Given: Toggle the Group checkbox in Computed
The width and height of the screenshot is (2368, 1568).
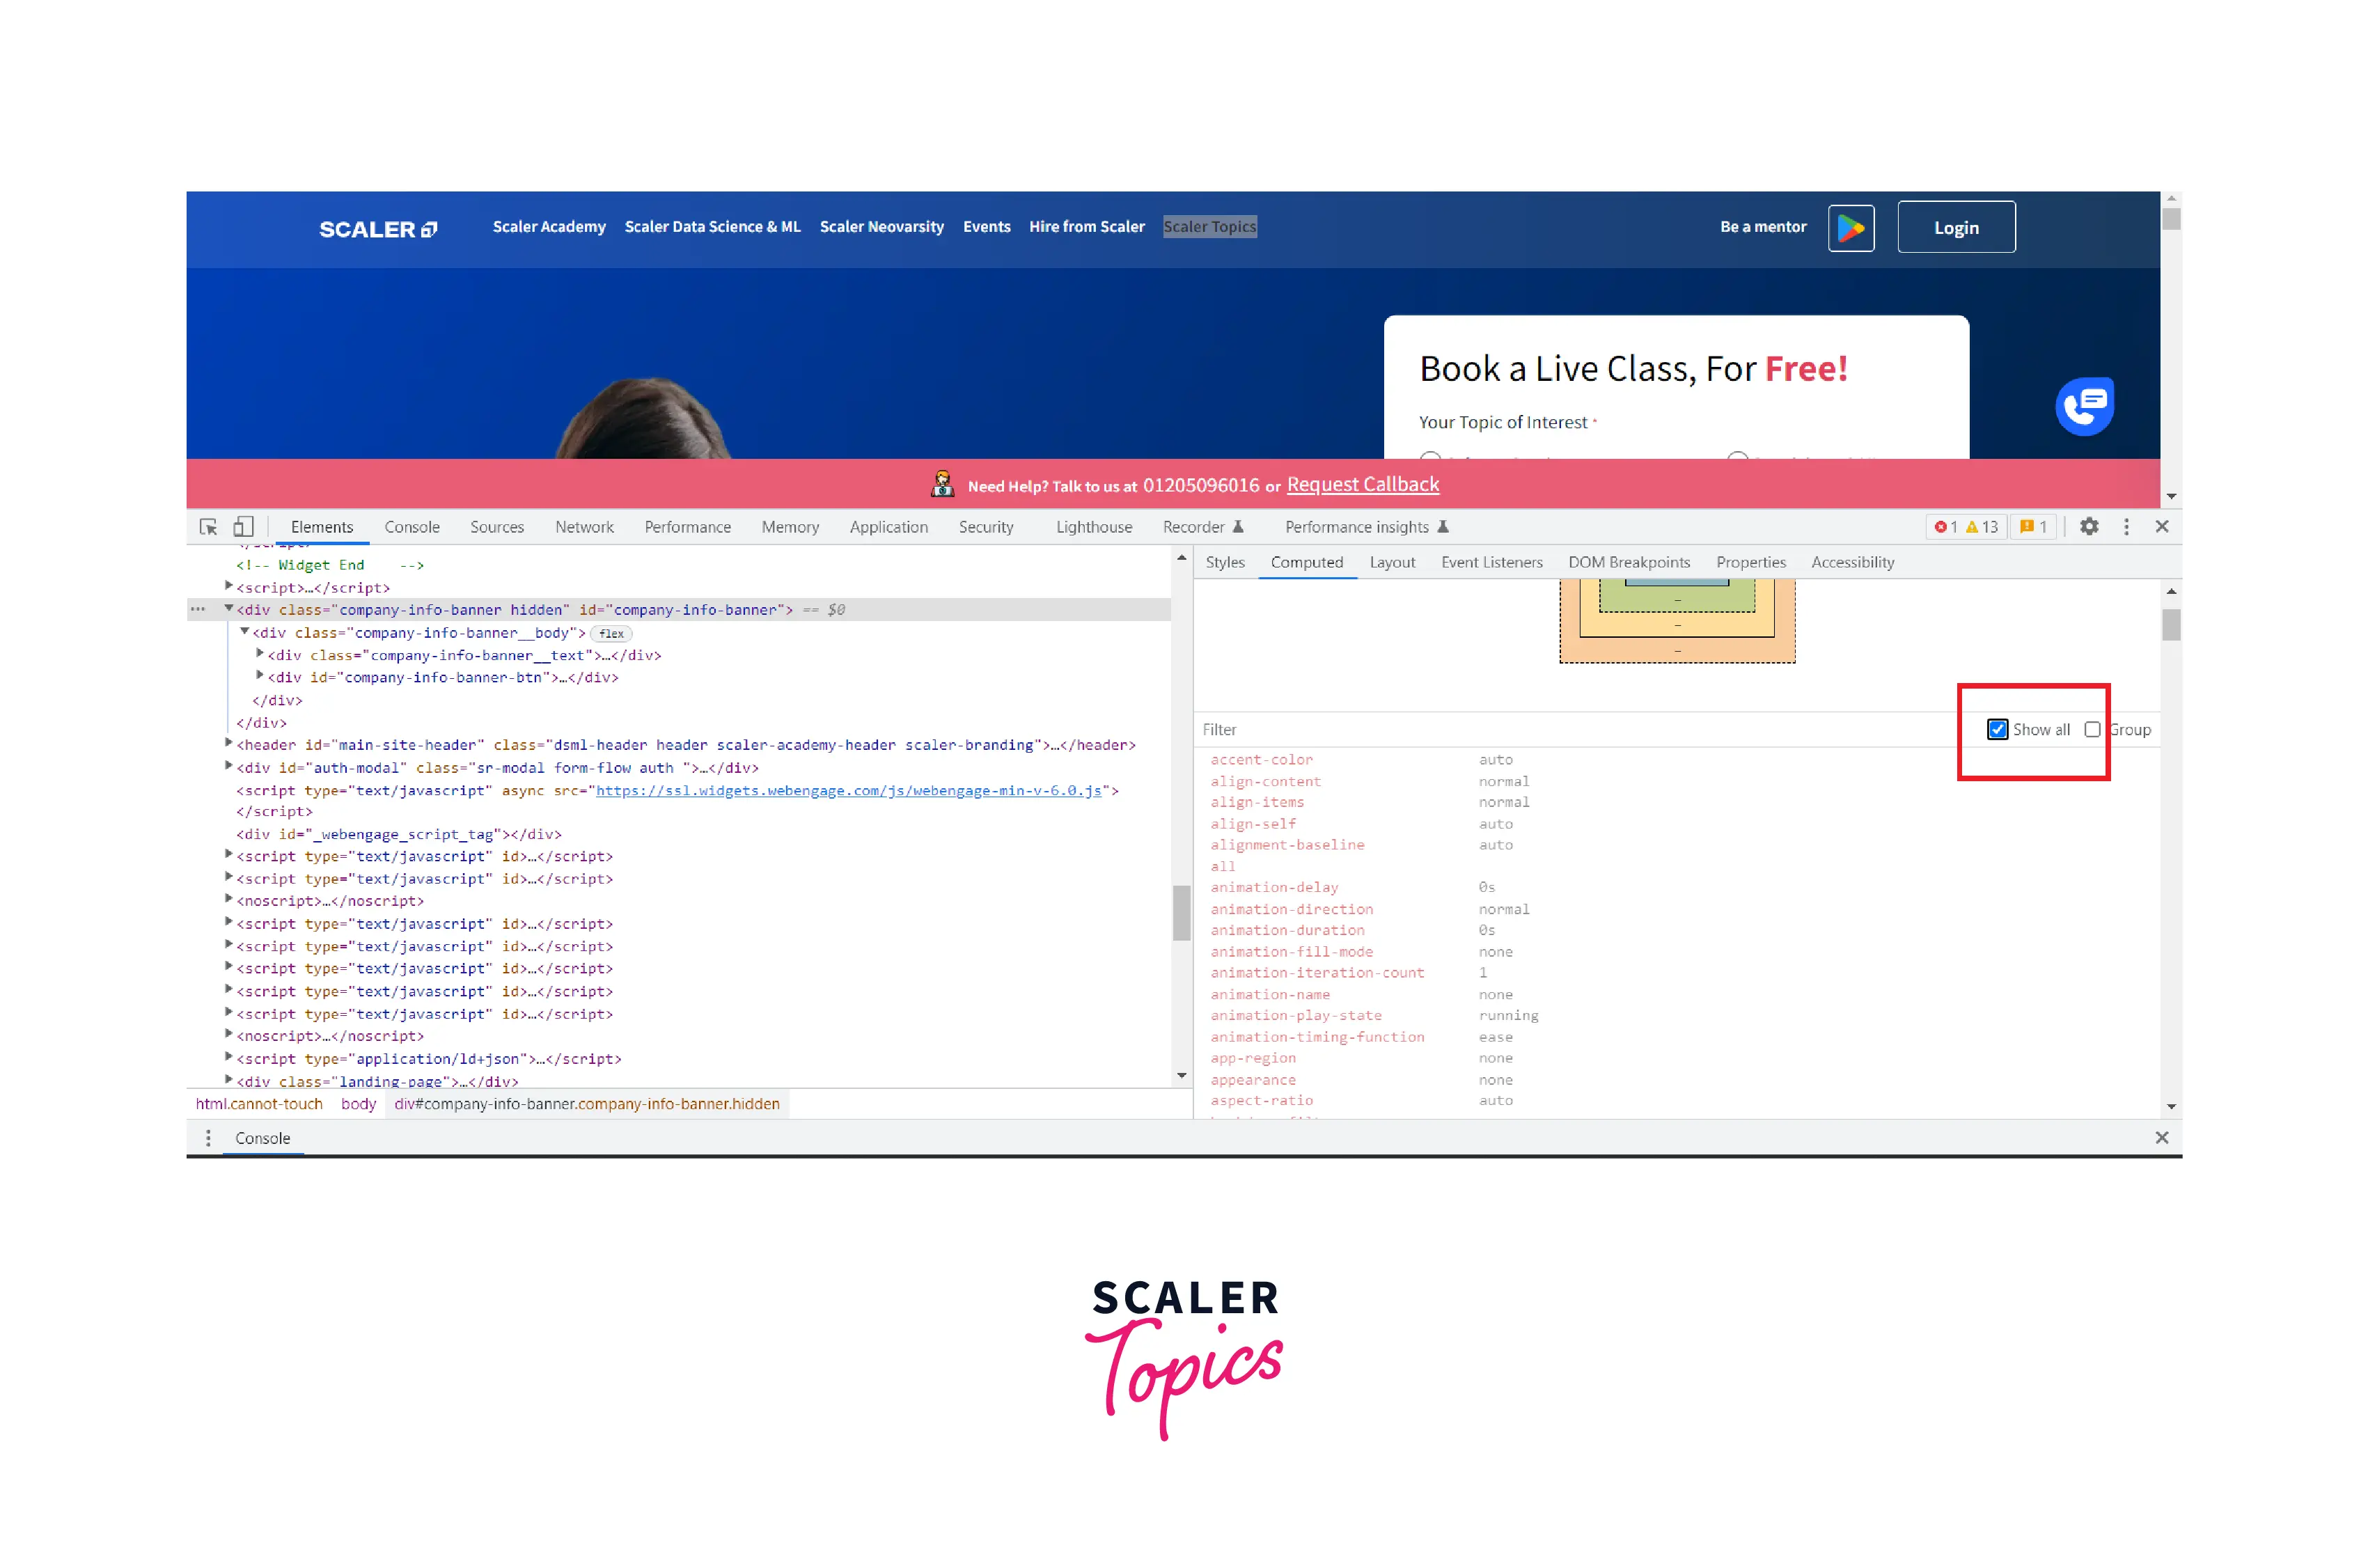Looking at the screenshot, I should (2095, 730).
